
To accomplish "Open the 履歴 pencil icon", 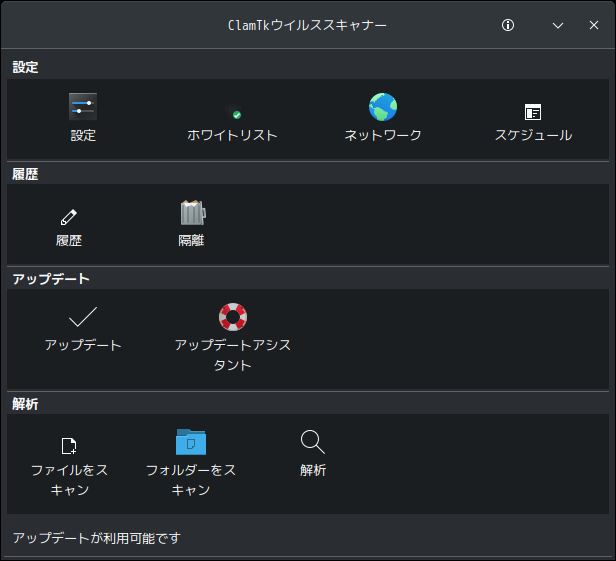I will [x=68, y=217].
